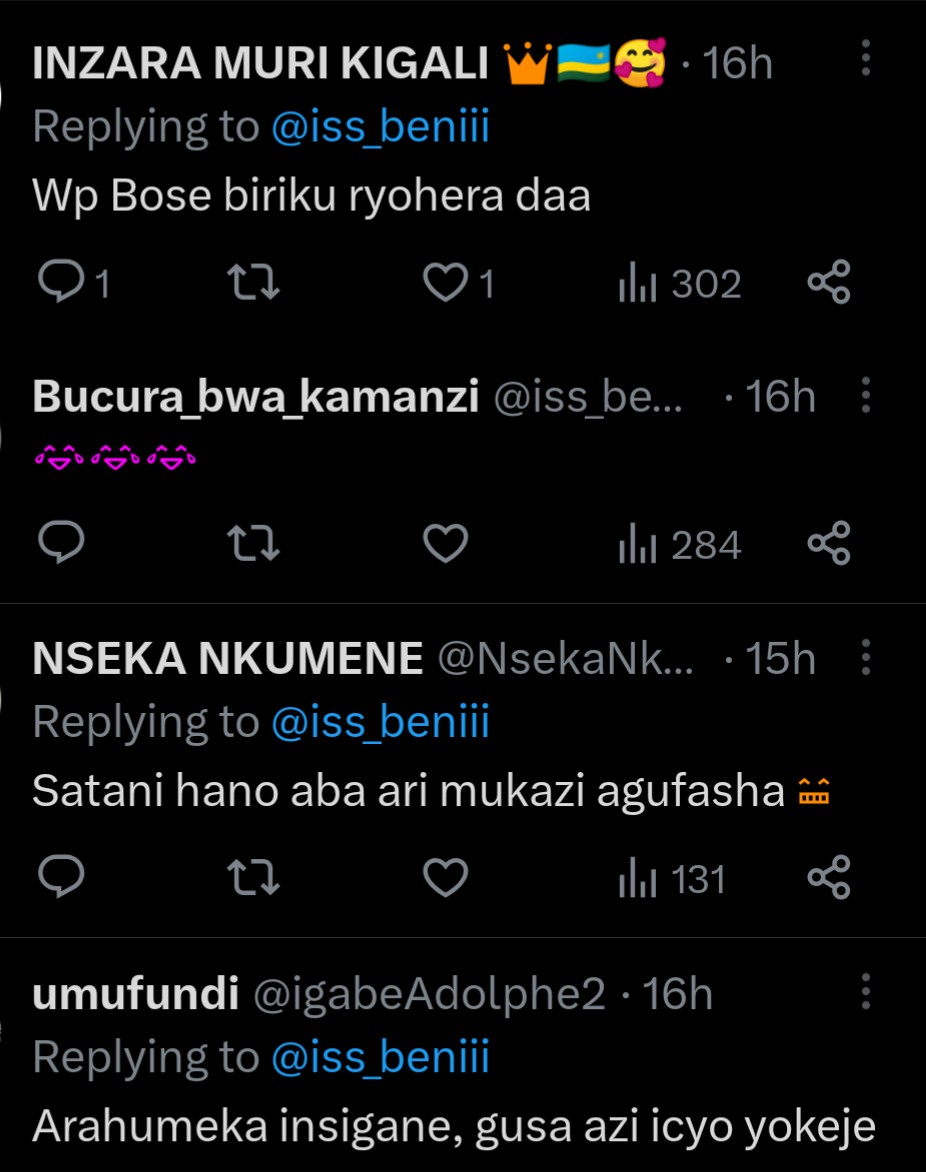The width and height of the screenshot is (926, 1172).
Task: Repost the 'Wp Bose biriku ryohera daa' tweet
Action: (254, 285)
